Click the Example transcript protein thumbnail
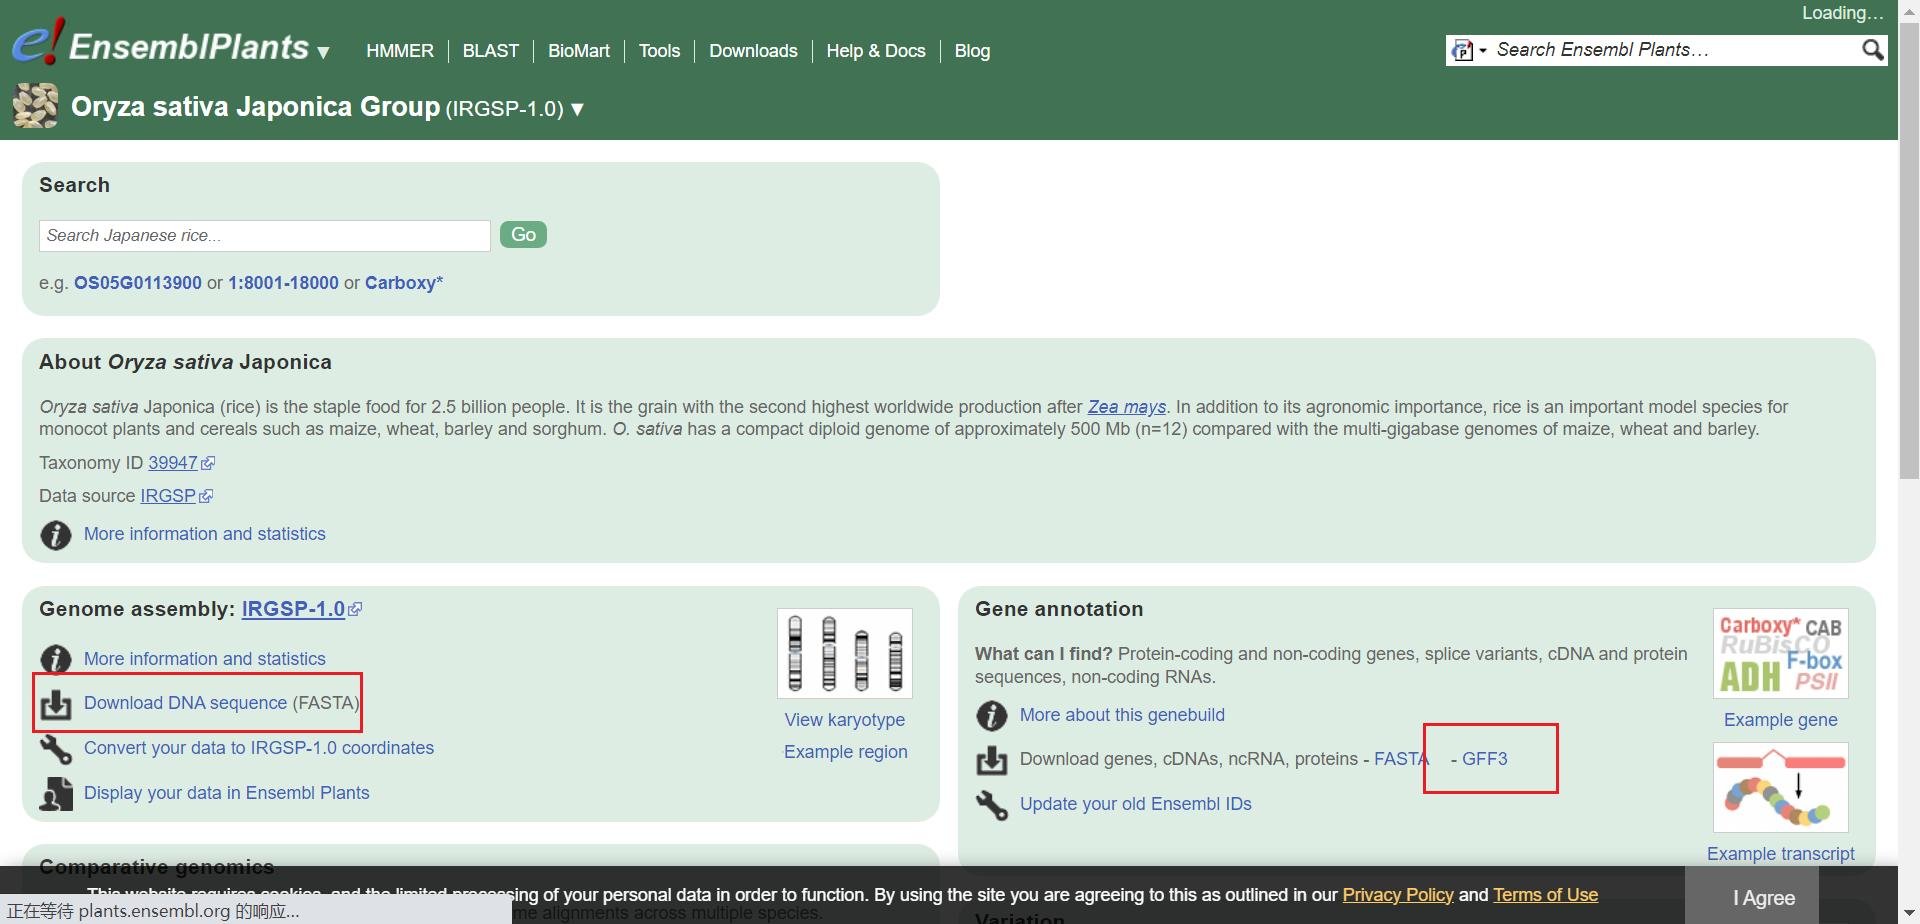 coord(1781,787)
